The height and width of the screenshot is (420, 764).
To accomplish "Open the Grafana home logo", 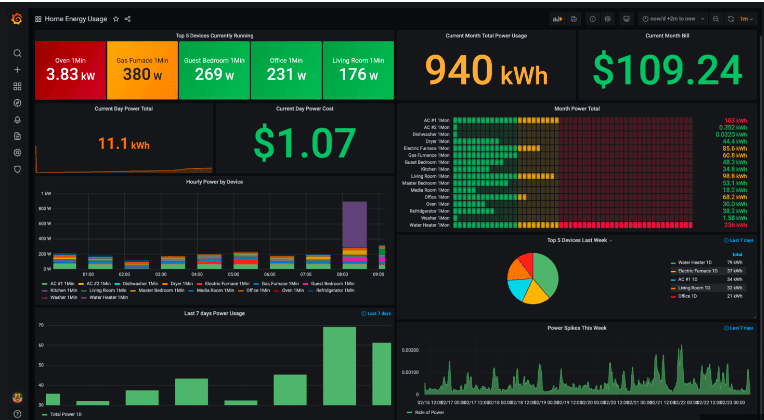I will pyautogui.click(x=17, y=19).
